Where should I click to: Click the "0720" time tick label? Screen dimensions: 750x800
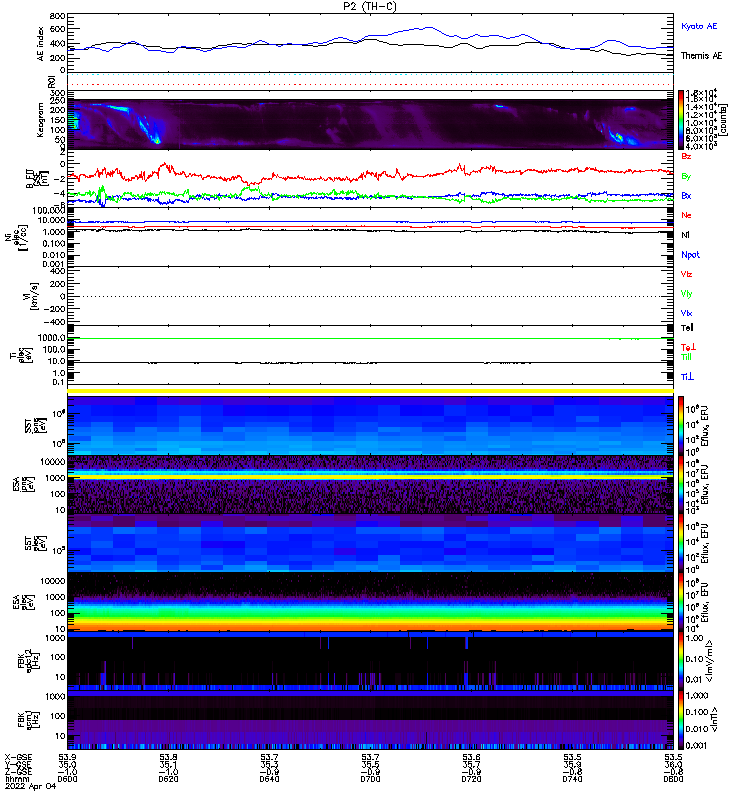coord(471,779)
